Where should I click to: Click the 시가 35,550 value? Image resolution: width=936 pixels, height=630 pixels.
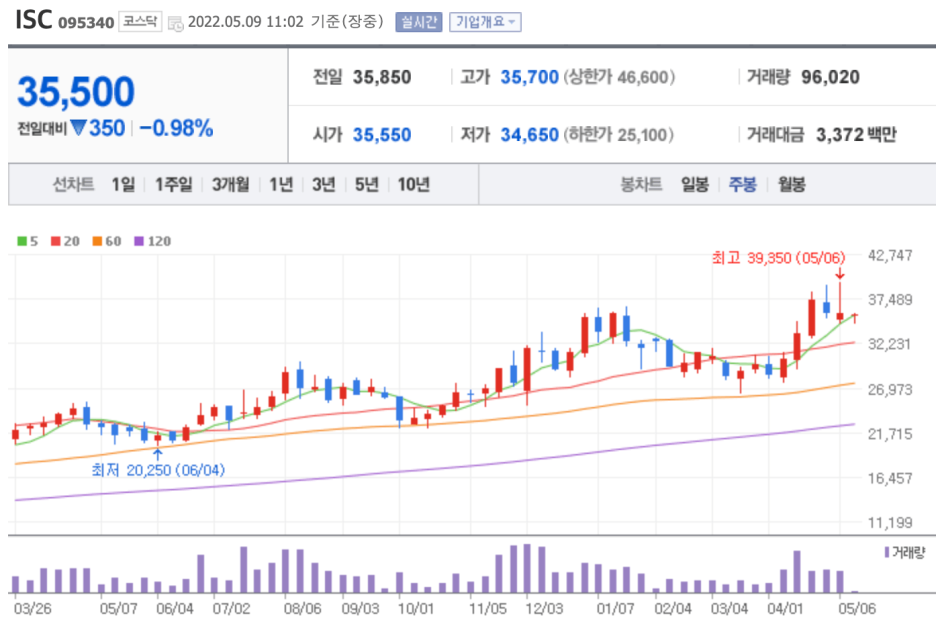(381, 135)
